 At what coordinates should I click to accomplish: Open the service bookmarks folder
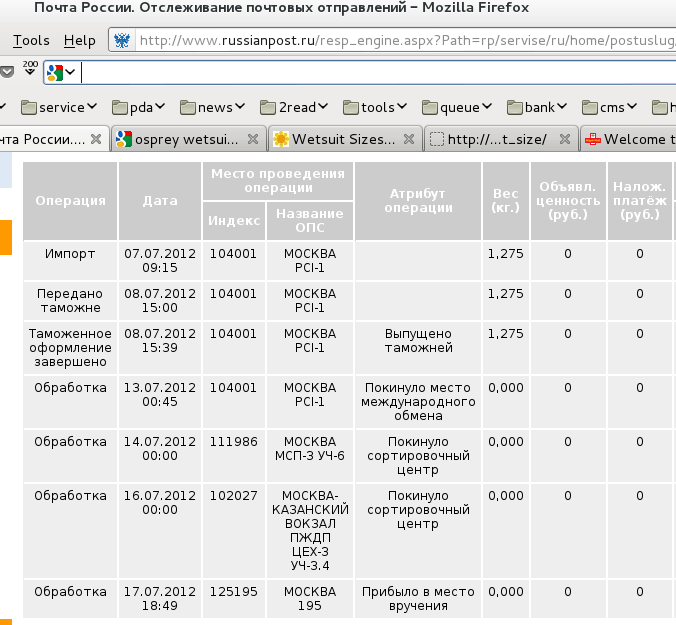pos(59,107)
